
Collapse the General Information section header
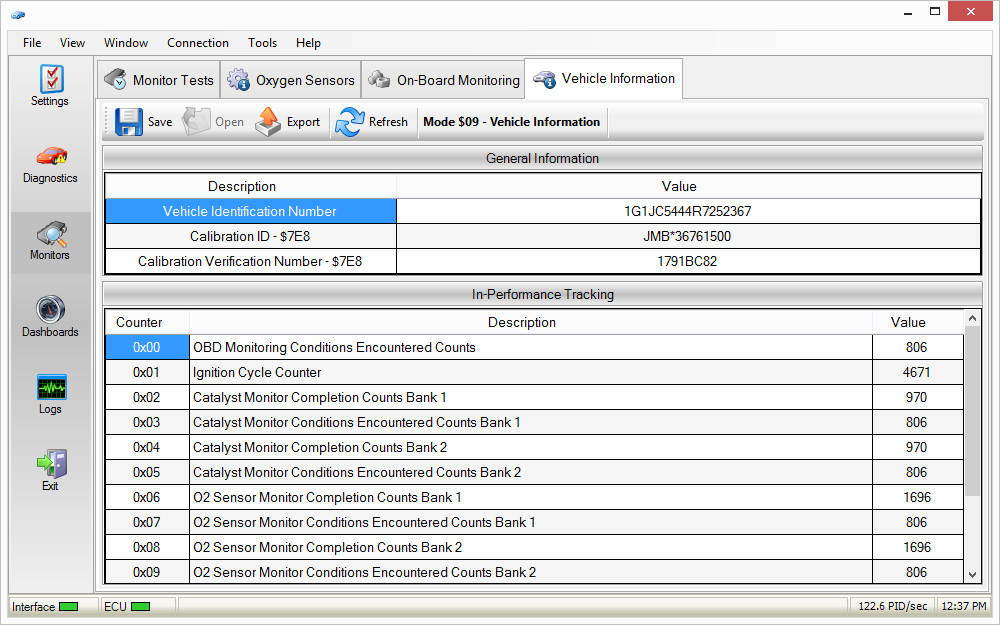point(542,158)
